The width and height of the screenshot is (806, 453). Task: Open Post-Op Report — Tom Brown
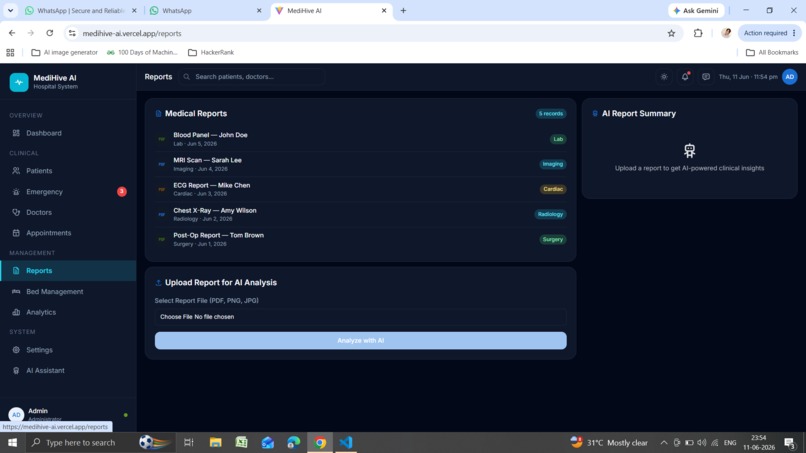tap(361, 239)
